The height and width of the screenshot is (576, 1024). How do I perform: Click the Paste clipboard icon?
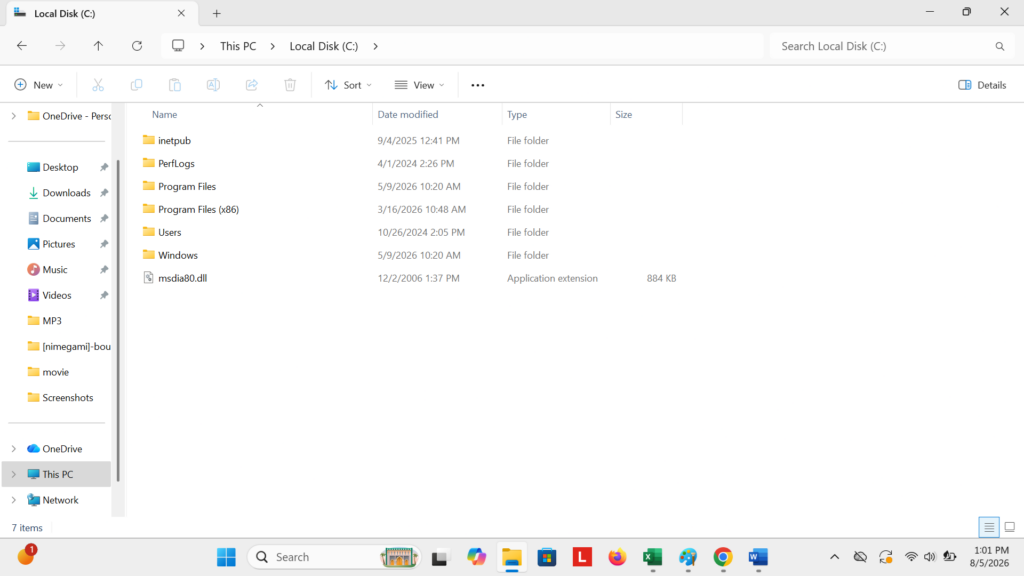(x=174, y=85)
